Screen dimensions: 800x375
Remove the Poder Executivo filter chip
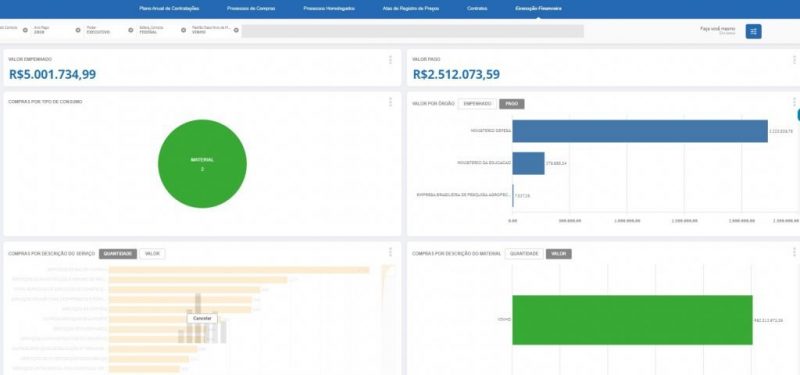[131, 30]
